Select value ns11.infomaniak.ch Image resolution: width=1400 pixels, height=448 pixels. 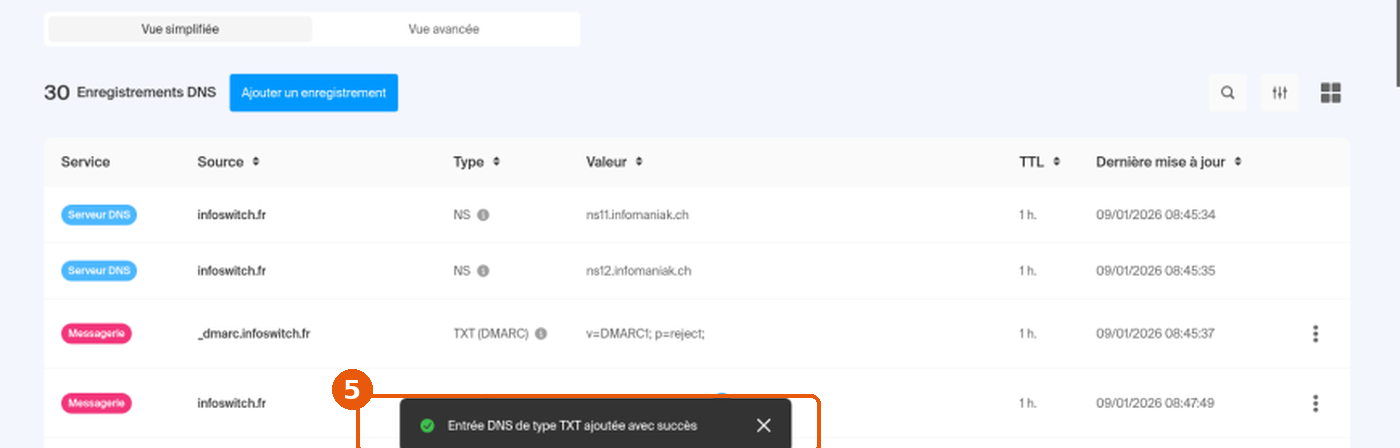[638, 215]
